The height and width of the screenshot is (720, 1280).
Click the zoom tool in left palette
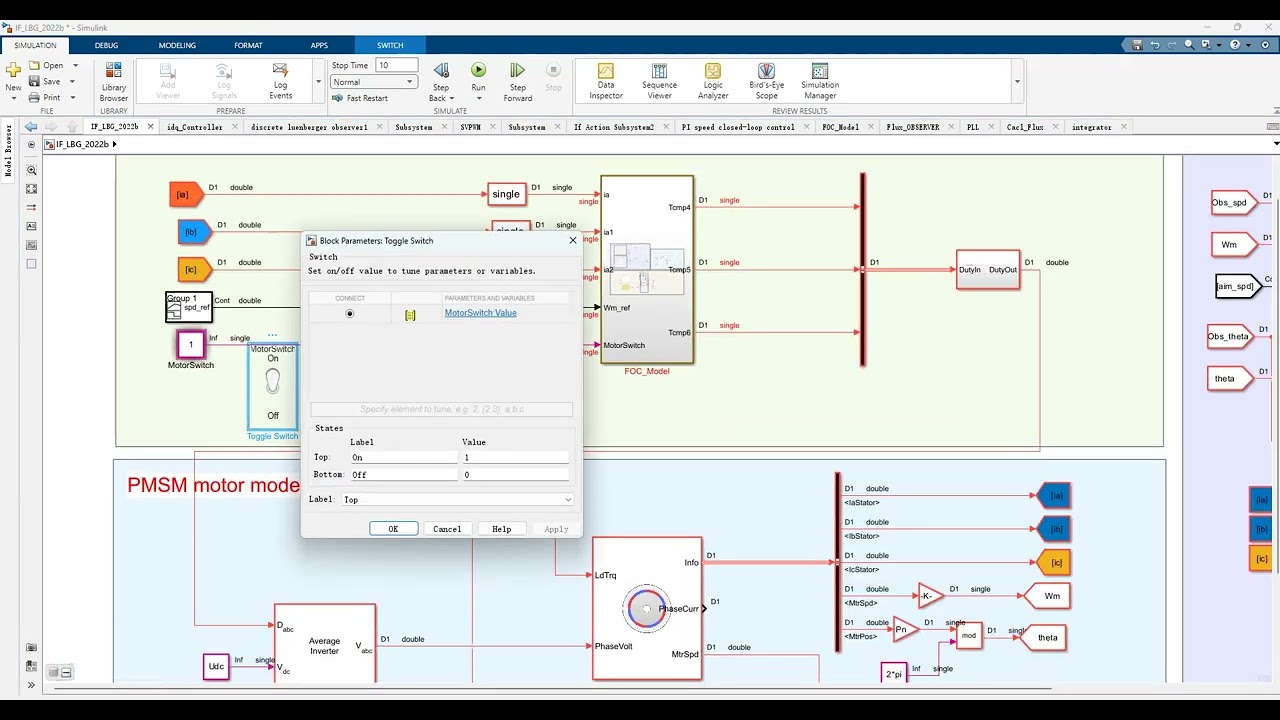[x=32, y=170]
